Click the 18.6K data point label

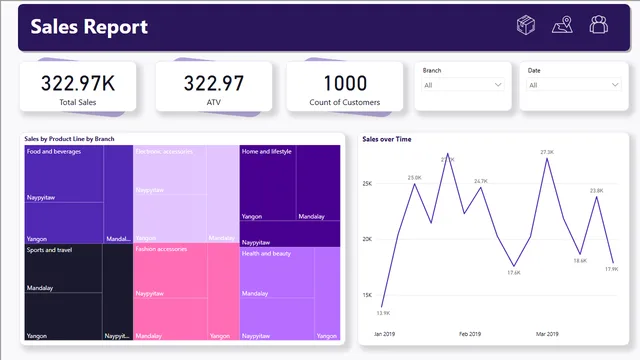pos(580,260)
